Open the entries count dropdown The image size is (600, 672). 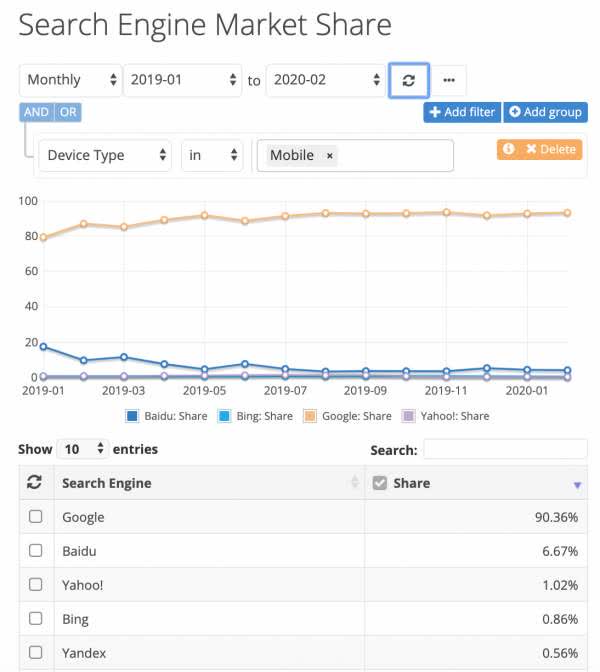click(83, 450)
